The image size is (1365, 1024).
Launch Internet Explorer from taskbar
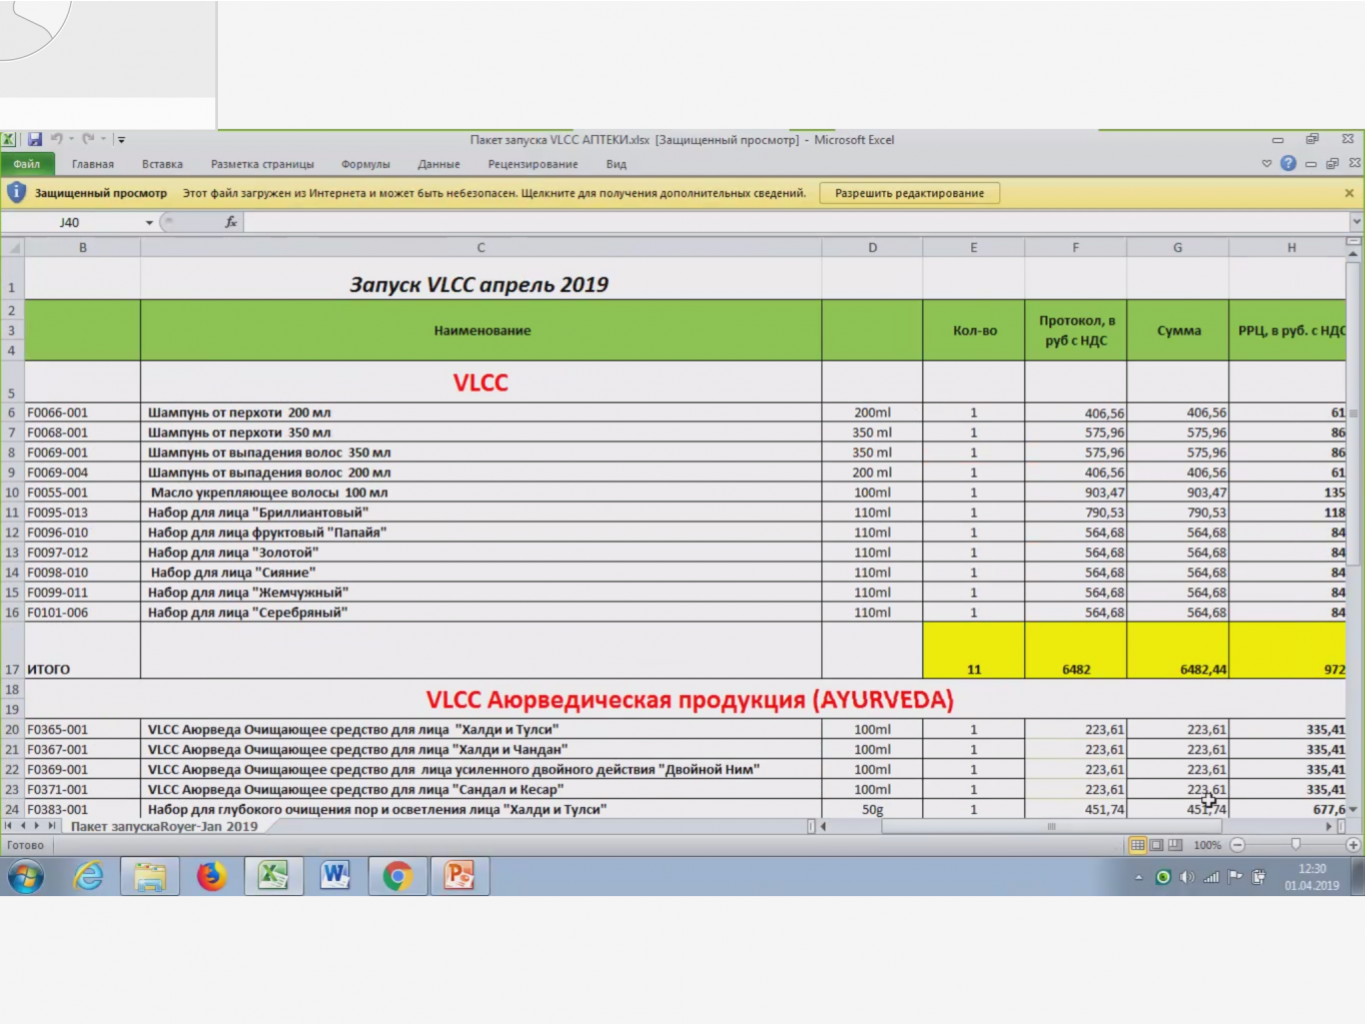click(x=89, y=877)
